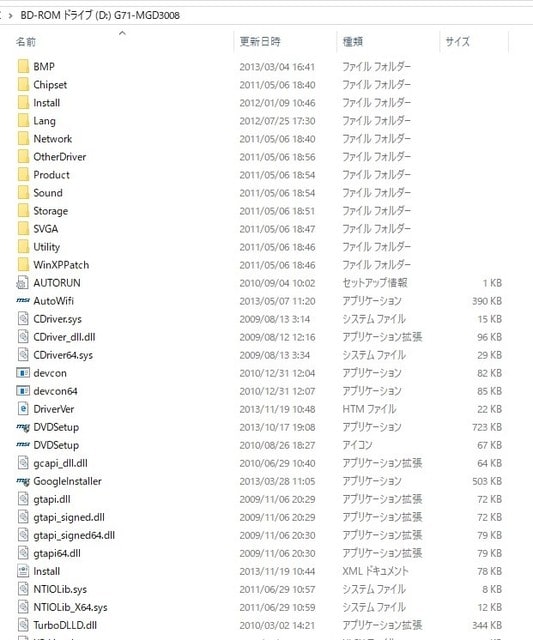
Task: Sort by the 種類 column header
Action: pyautogui.click(x=353, y=42)
